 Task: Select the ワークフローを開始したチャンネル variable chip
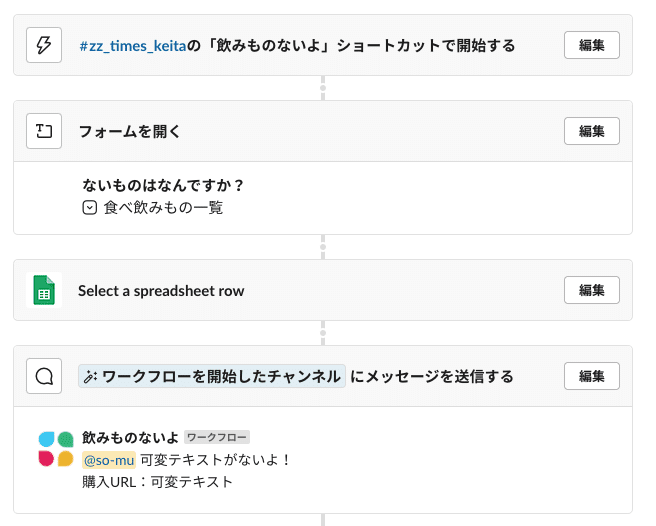point(212,376)
